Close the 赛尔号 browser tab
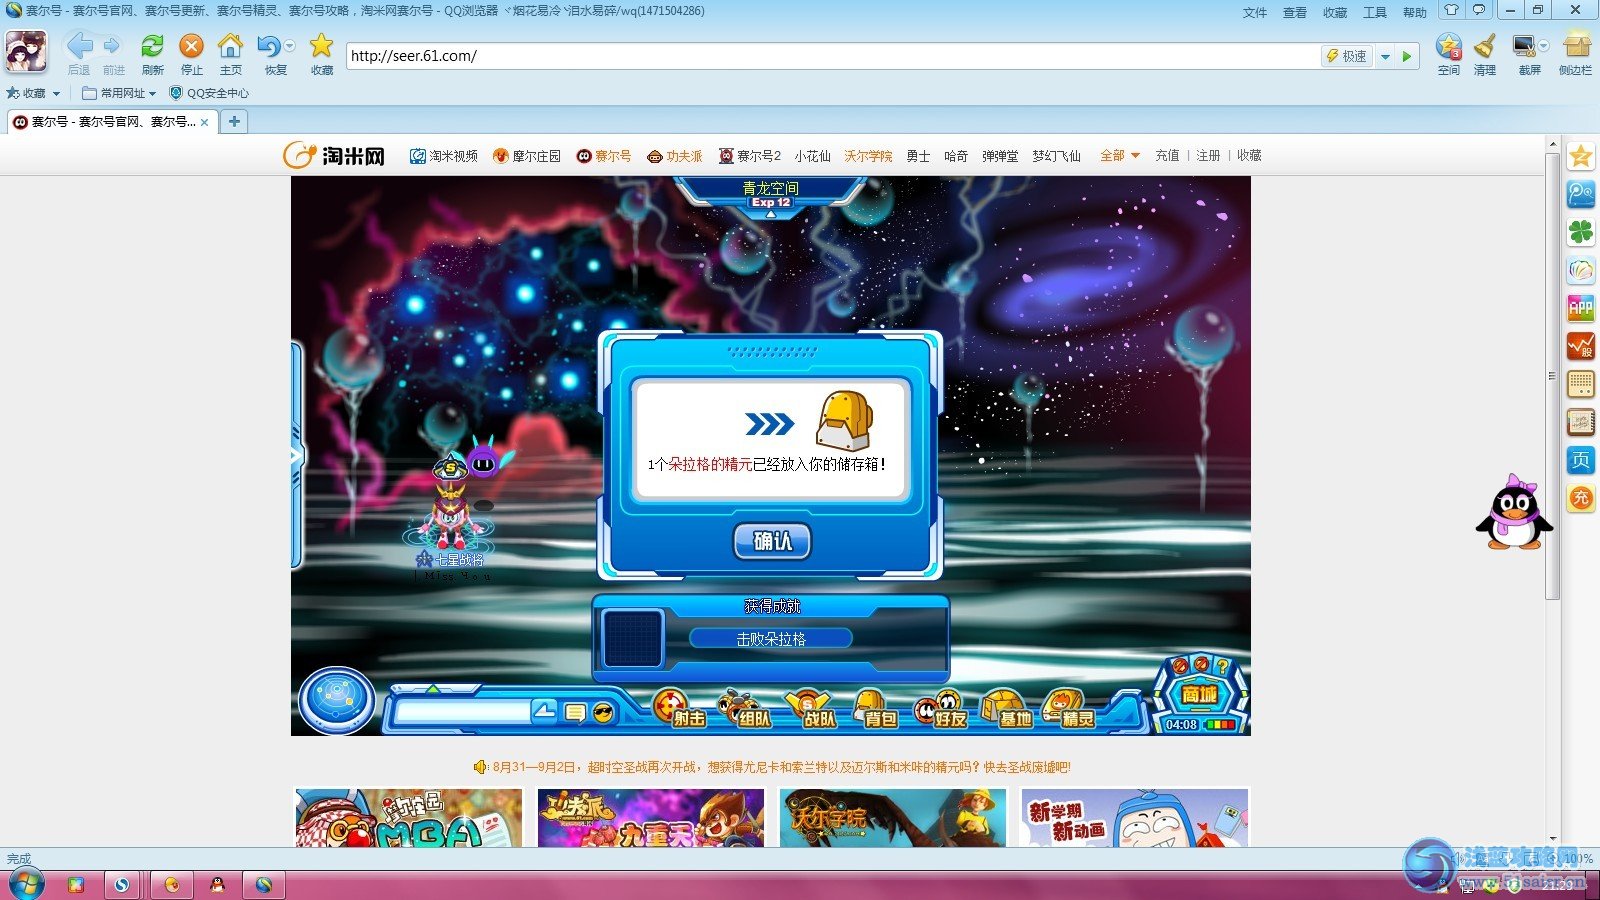The image size is (1600, 900). [205, 122]
